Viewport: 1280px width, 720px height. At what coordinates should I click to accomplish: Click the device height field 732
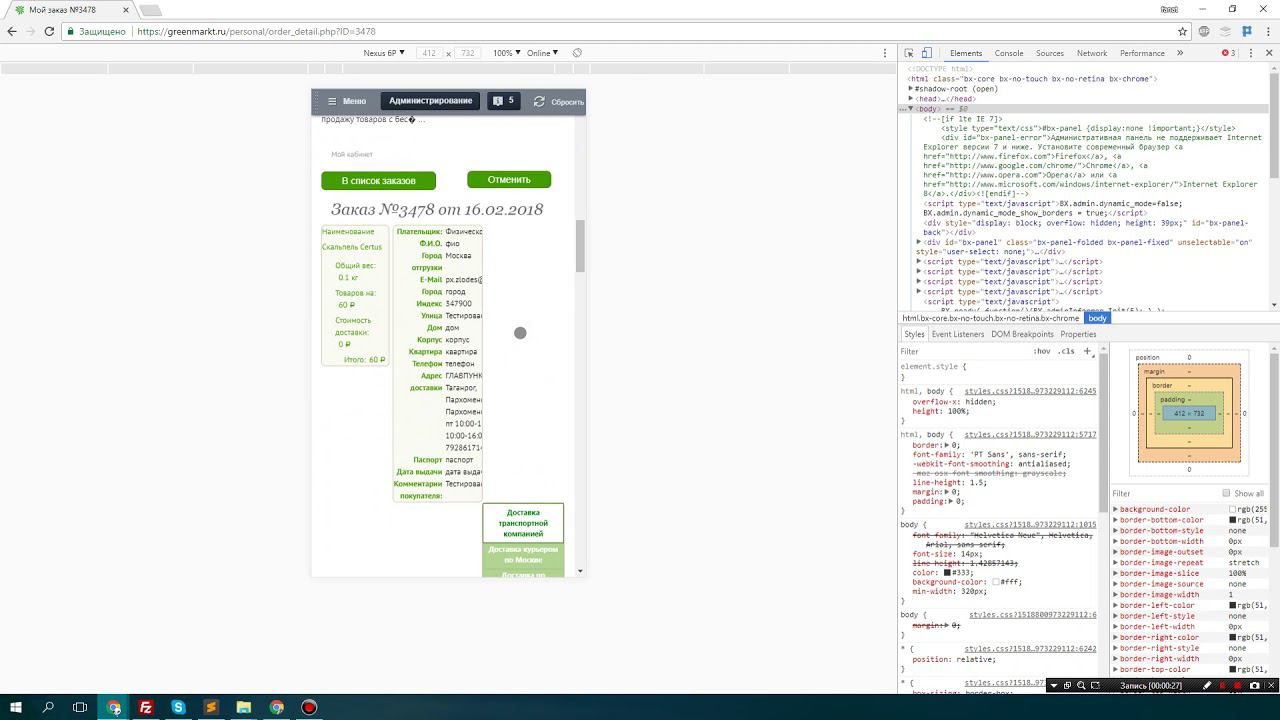pyautogui.click(x=467, y=53)
